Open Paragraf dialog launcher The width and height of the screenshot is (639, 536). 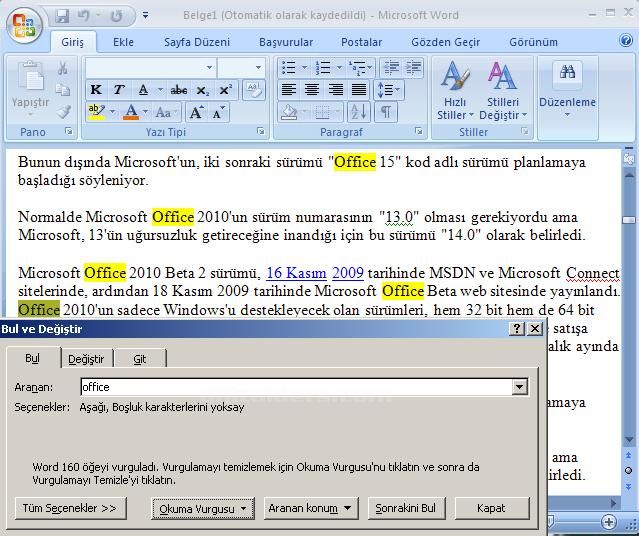[419, 131]
